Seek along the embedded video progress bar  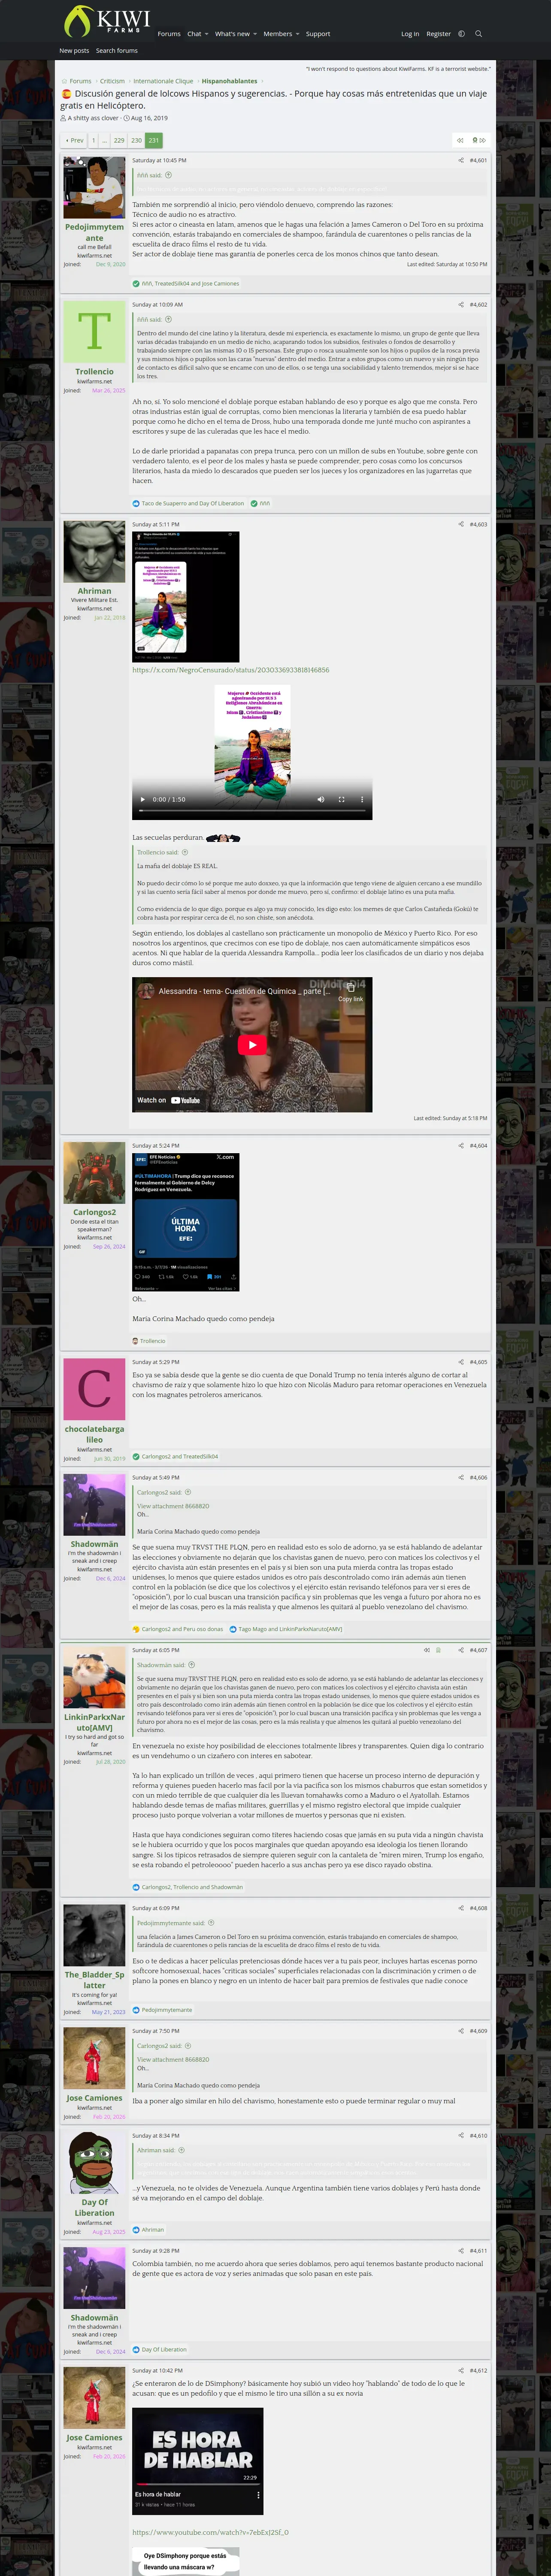coord(252,812)
